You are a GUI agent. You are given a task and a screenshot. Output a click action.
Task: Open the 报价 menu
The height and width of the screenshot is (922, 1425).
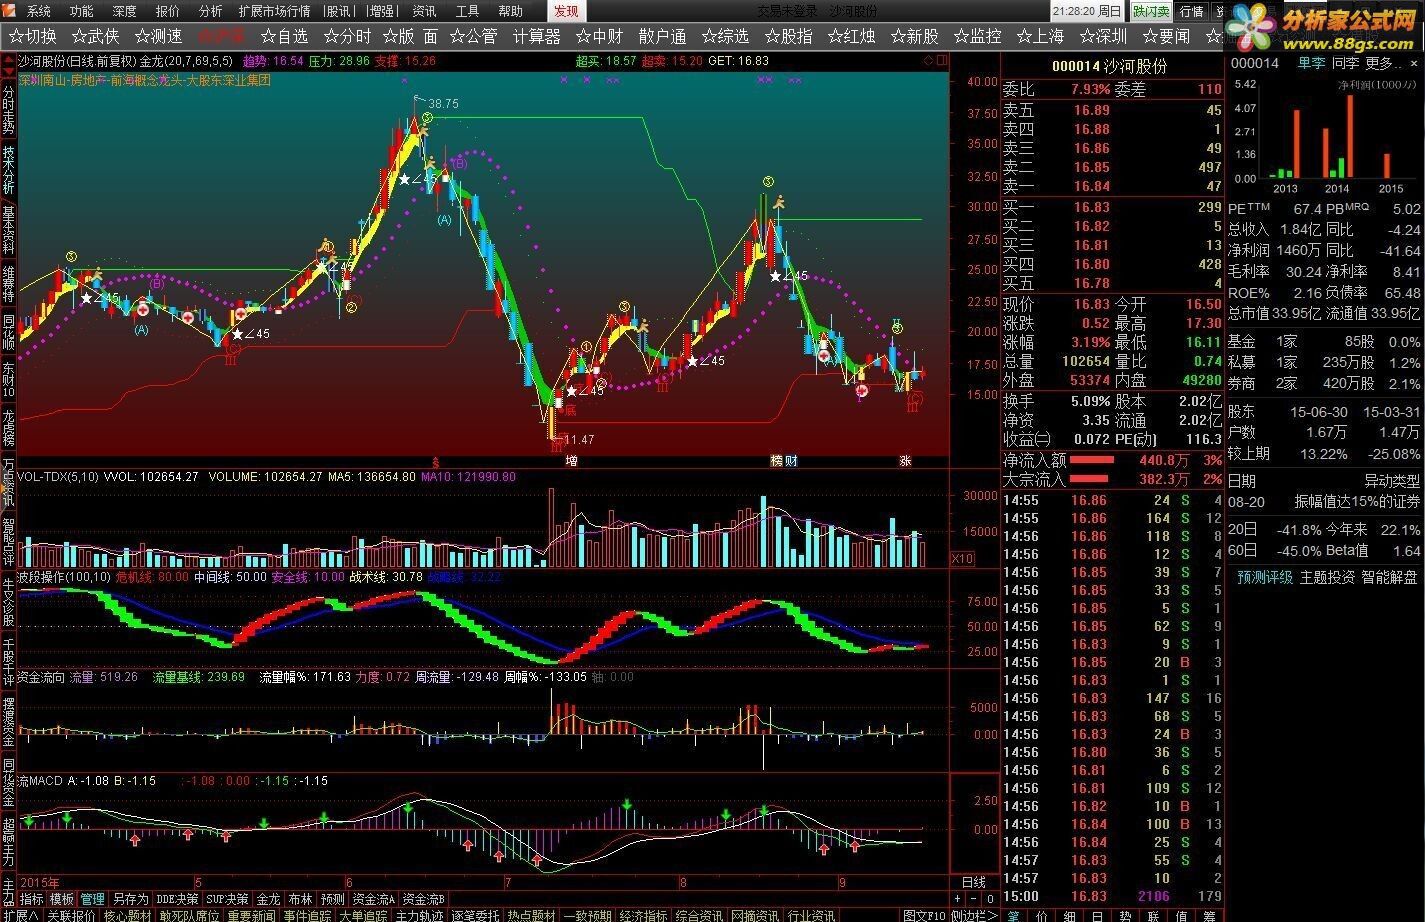tap(167, 11)
